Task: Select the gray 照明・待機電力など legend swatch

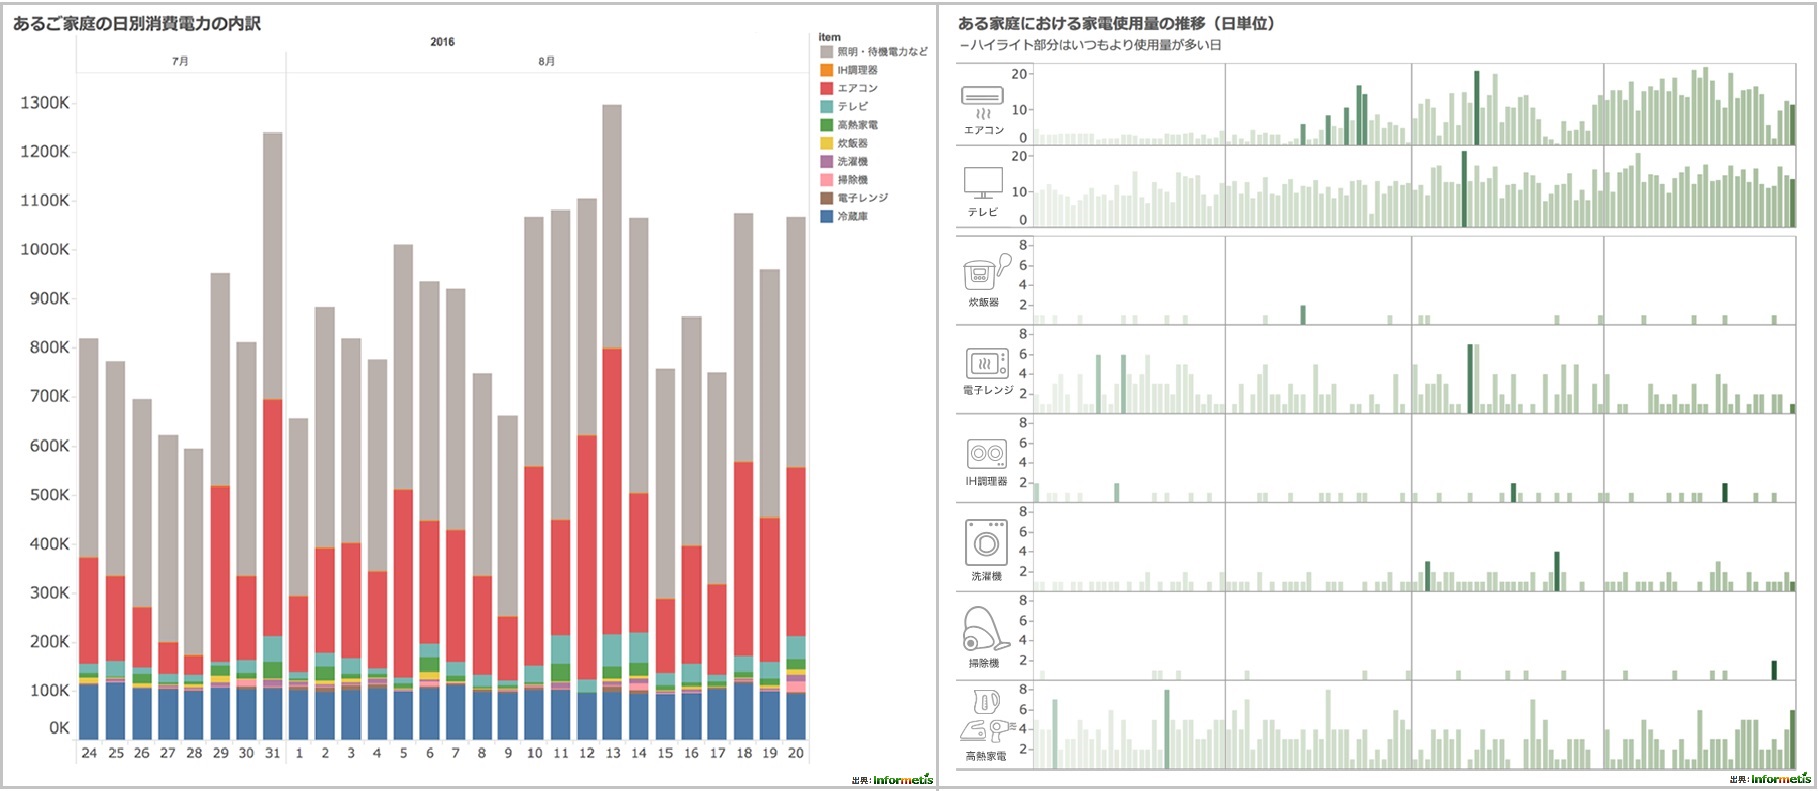Action: (x=826, y=51)
